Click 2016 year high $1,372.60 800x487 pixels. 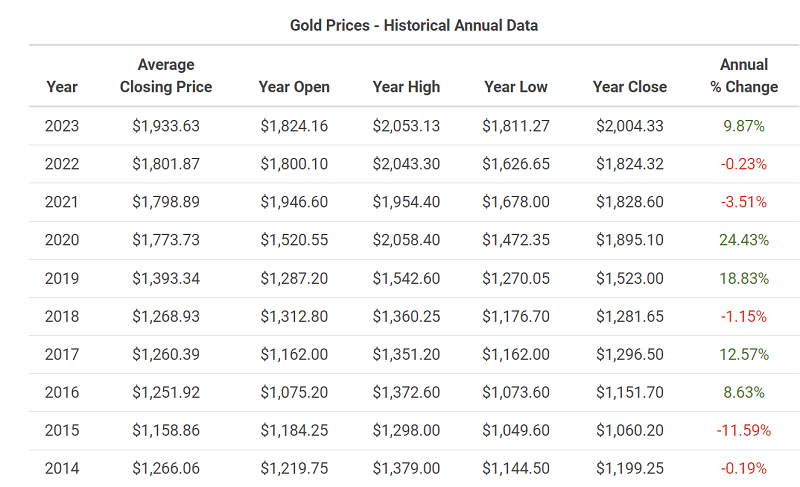click(x=406, y=392)
